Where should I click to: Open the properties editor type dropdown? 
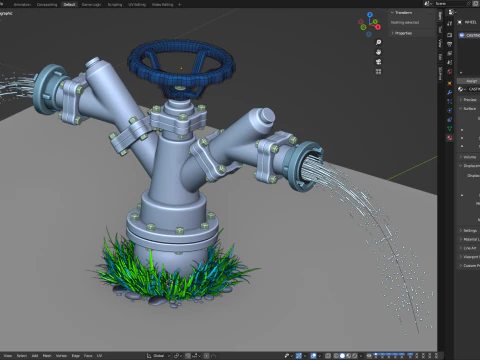[452, 12]
